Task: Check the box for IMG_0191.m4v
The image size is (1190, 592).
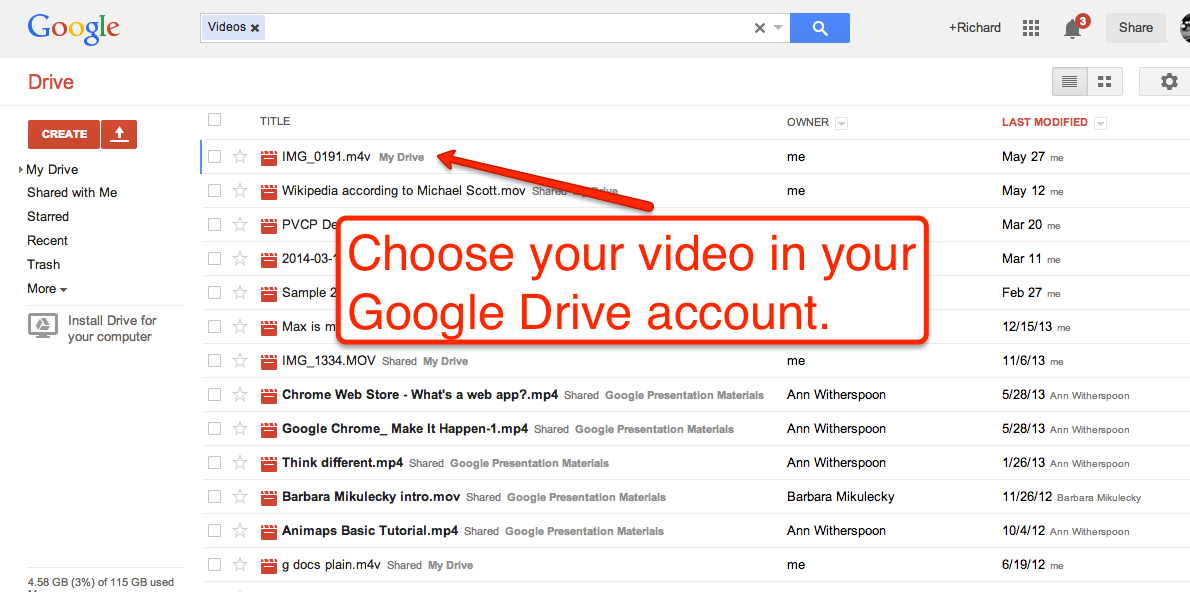Action: [x=215, y=156]
